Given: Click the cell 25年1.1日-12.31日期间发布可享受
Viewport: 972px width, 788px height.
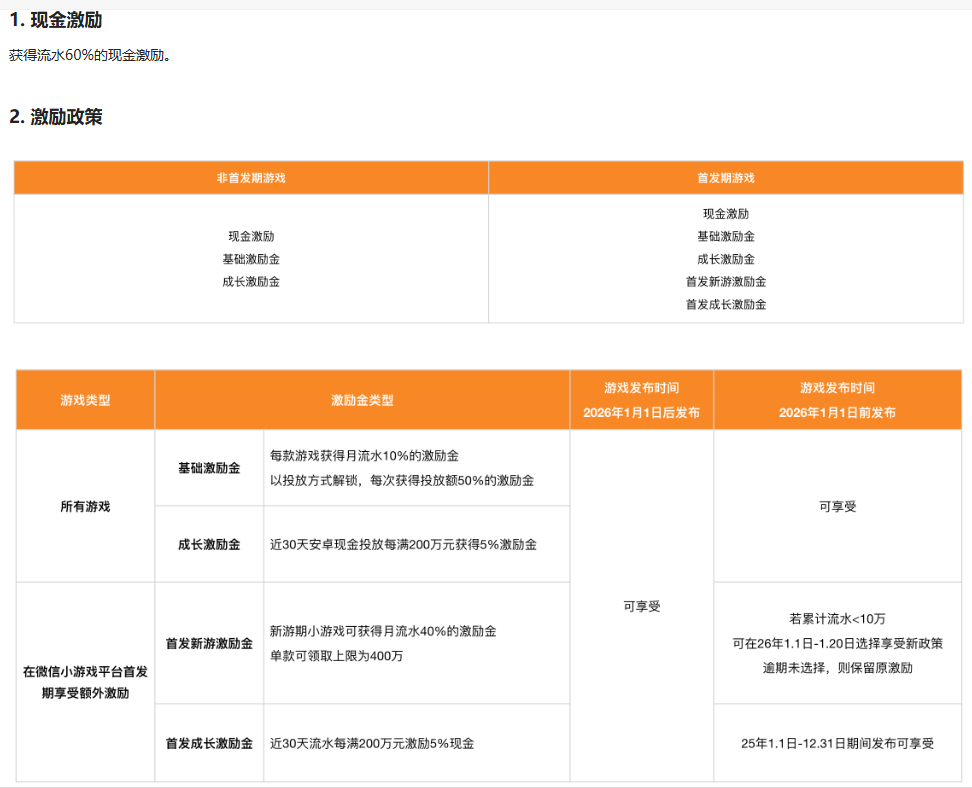Looking at the screenshot, I should [x=836, y=741].
